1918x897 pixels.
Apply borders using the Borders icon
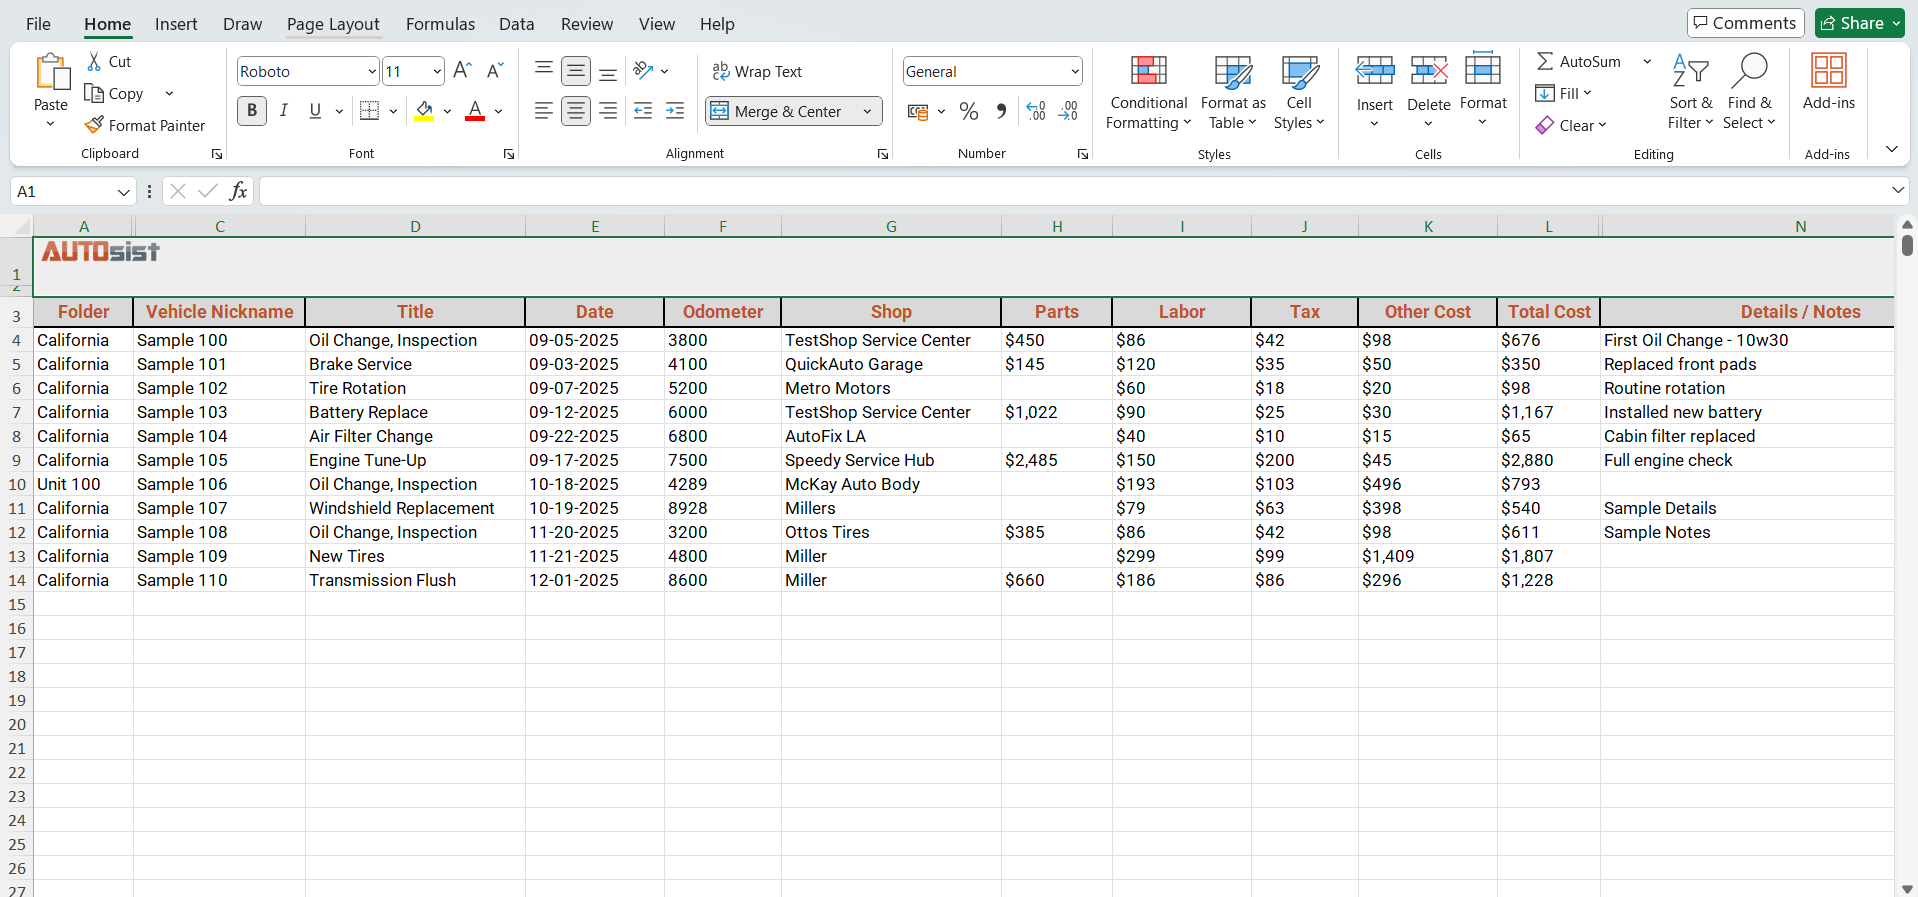point(369,111)
